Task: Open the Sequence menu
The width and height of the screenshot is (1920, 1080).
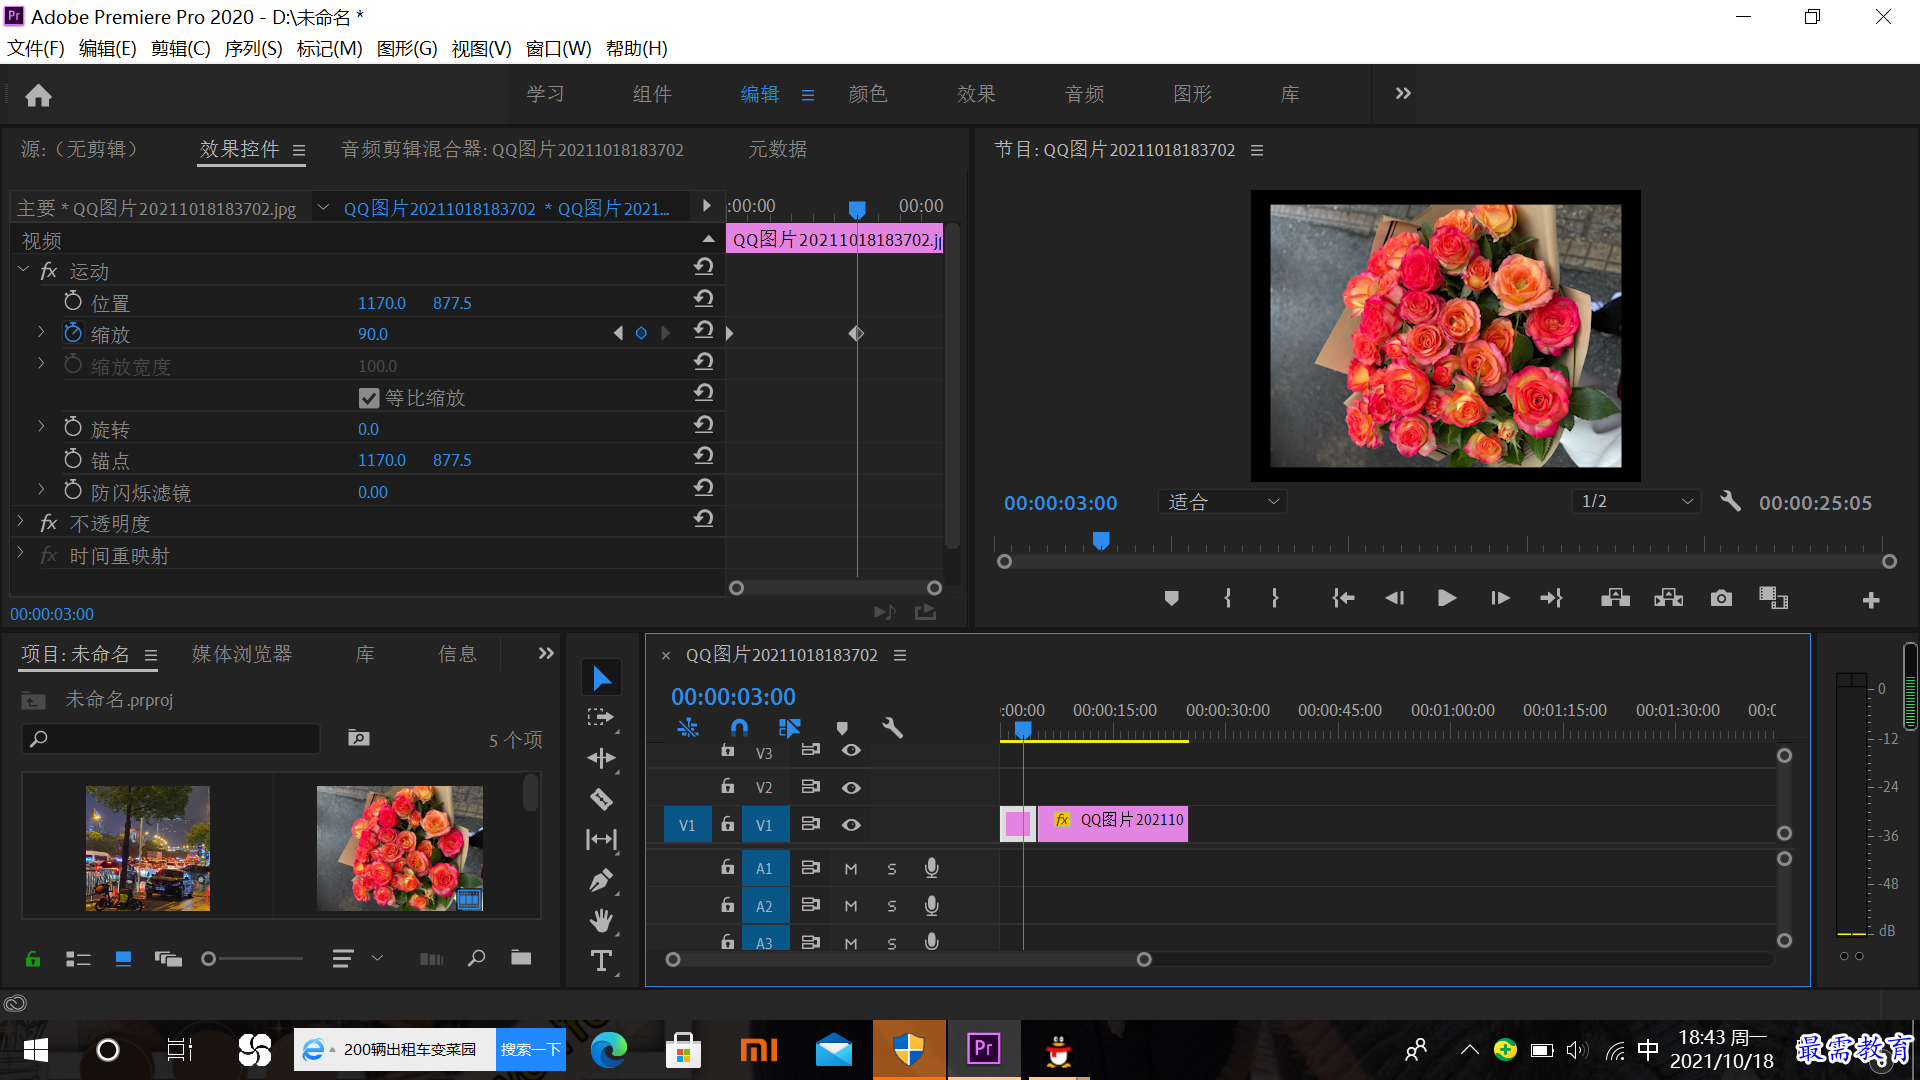Action: point(253,48)
